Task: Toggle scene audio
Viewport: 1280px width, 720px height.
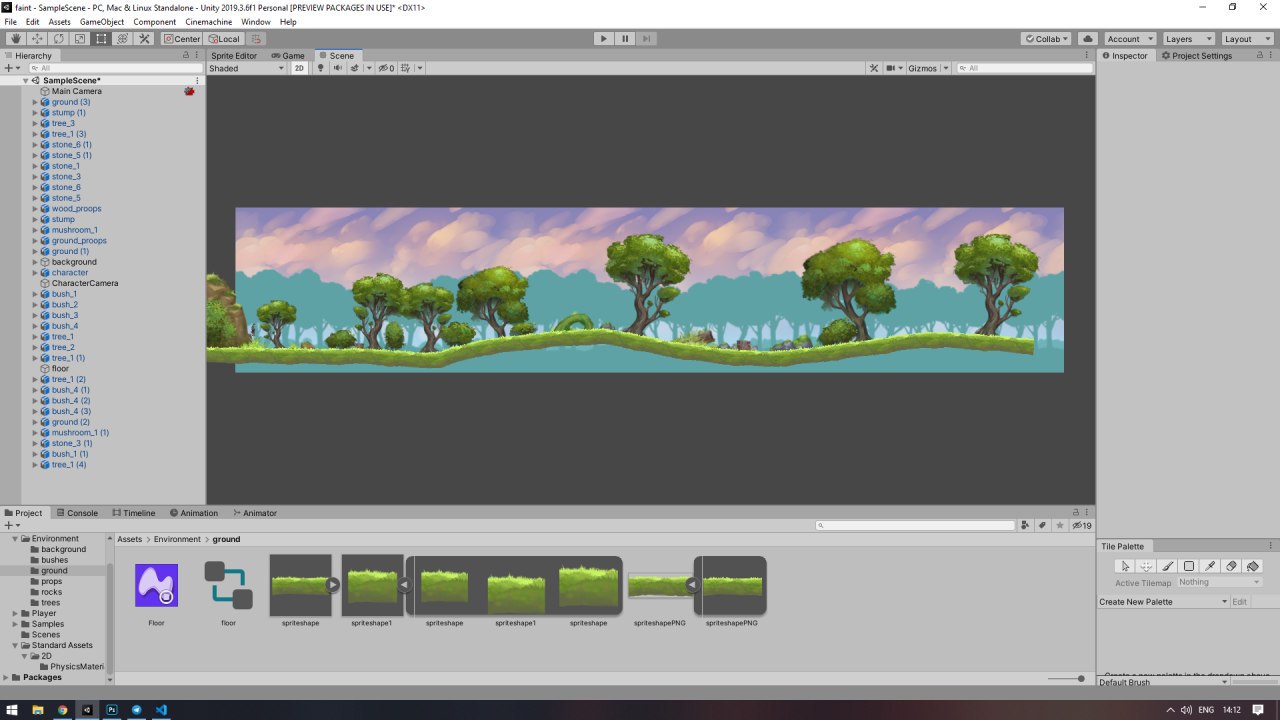Action: click(337, 68)
